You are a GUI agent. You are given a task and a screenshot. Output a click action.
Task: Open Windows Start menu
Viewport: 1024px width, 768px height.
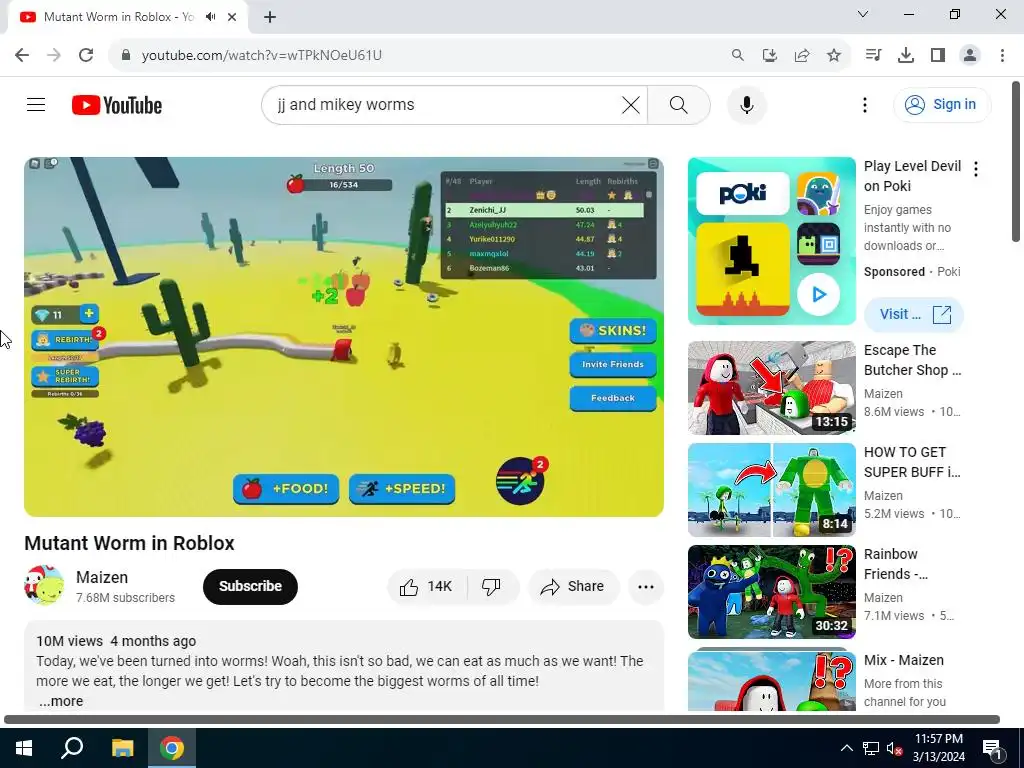(x=24, y=748)
